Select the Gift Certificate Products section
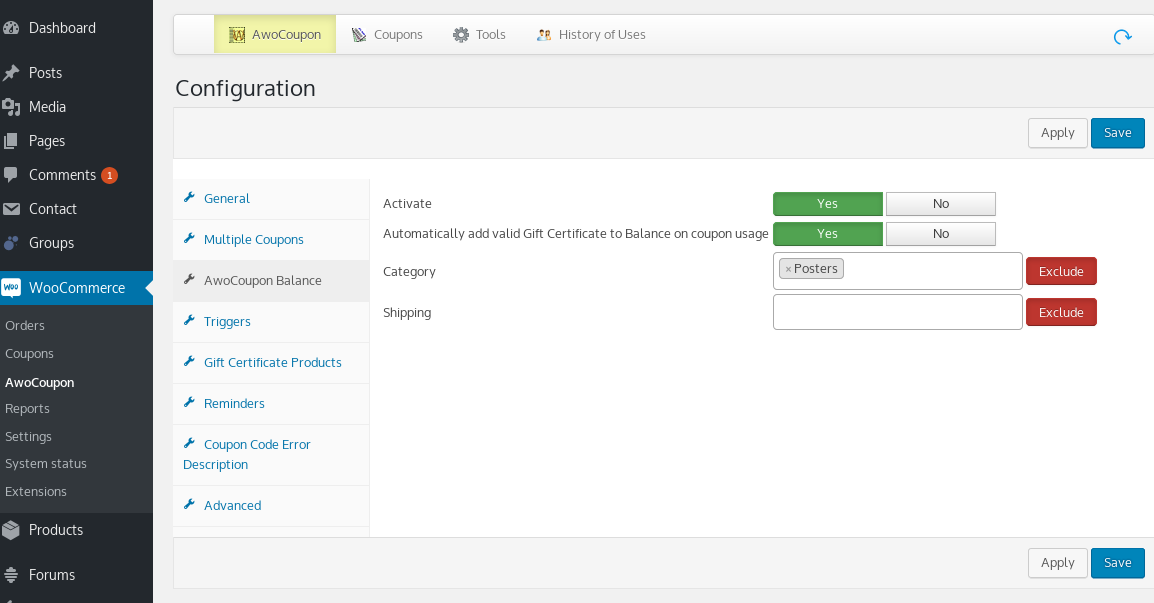Screen dimensions: 1154x603 coord(272,362)
